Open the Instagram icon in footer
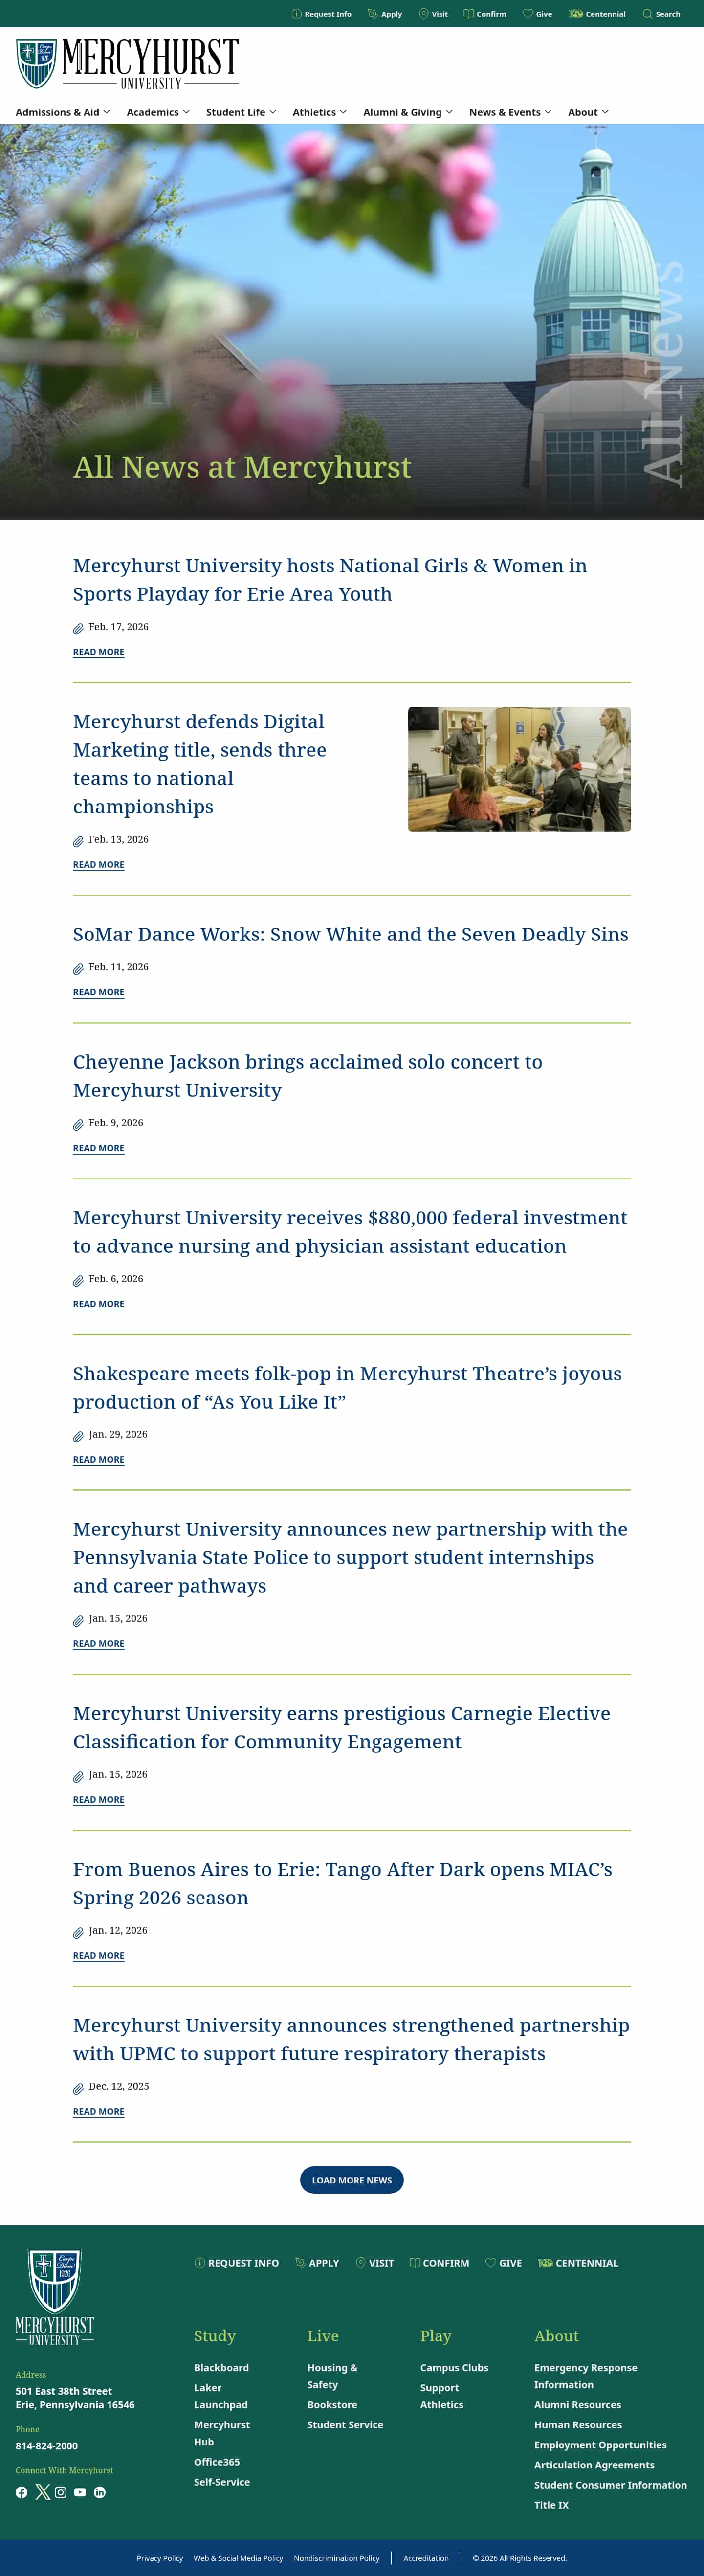Image resolution: width=704 pixels, height=2576 pixels. click(x=61, y=2492)
